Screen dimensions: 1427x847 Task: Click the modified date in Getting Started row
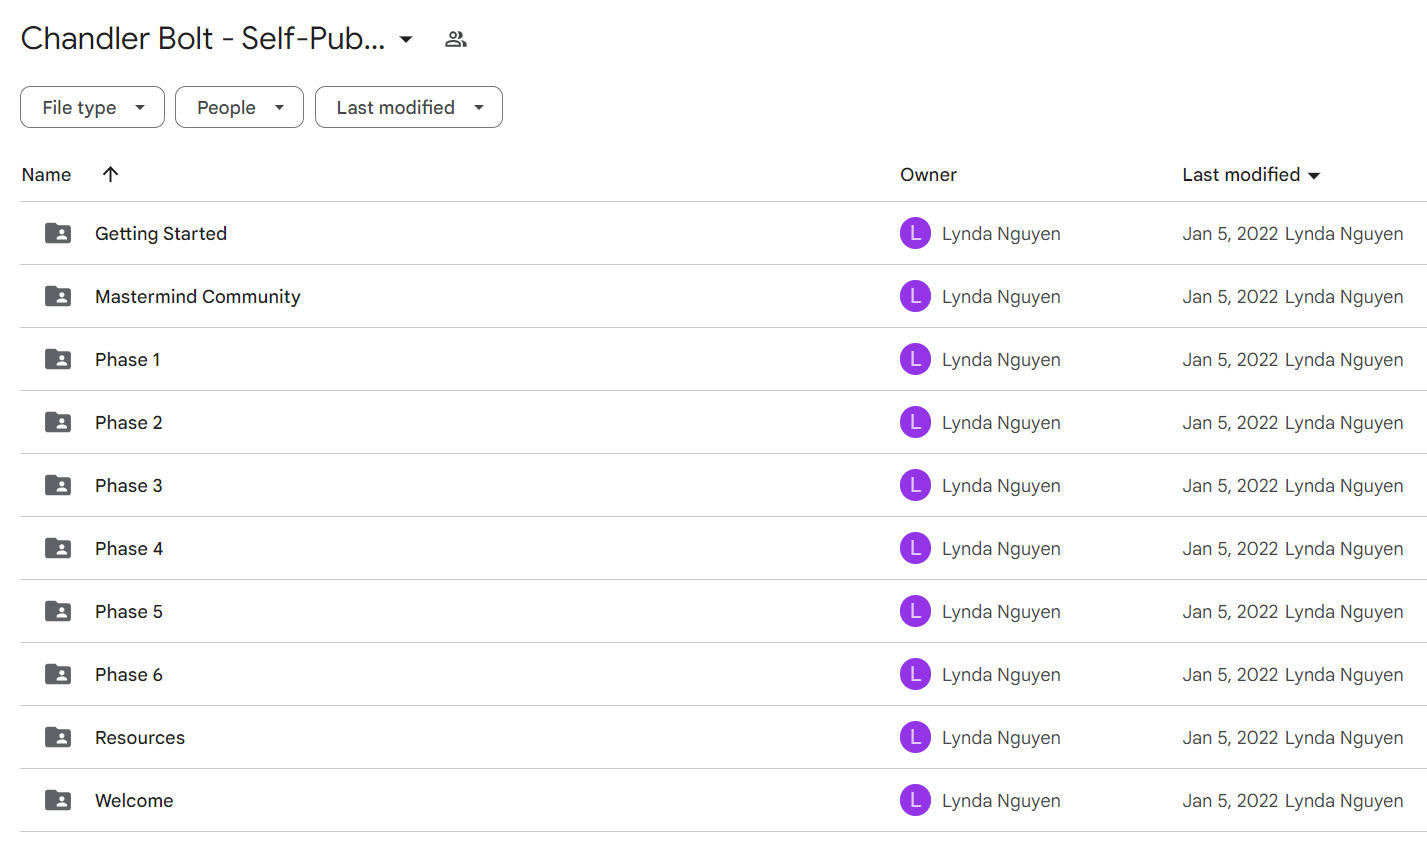point(1230,234)
